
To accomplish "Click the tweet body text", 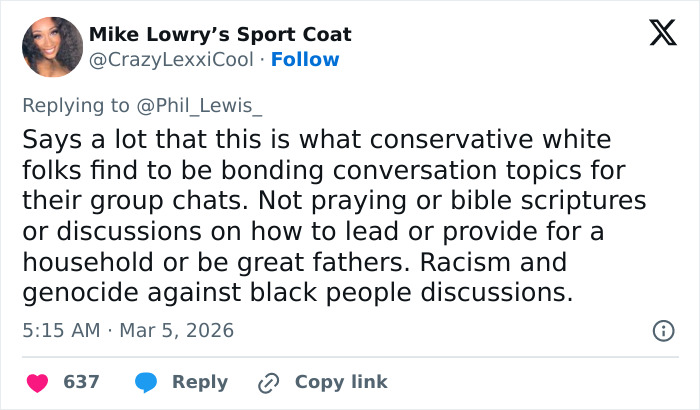I will (330, 216).
